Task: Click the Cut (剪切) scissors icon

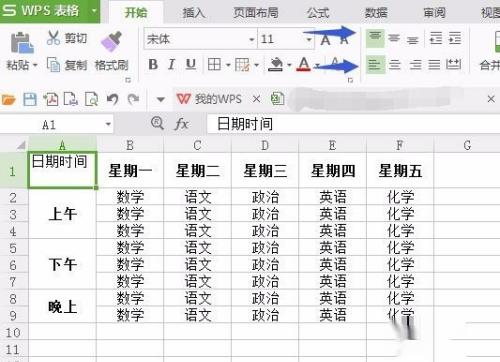Action: tap(53, 38)
